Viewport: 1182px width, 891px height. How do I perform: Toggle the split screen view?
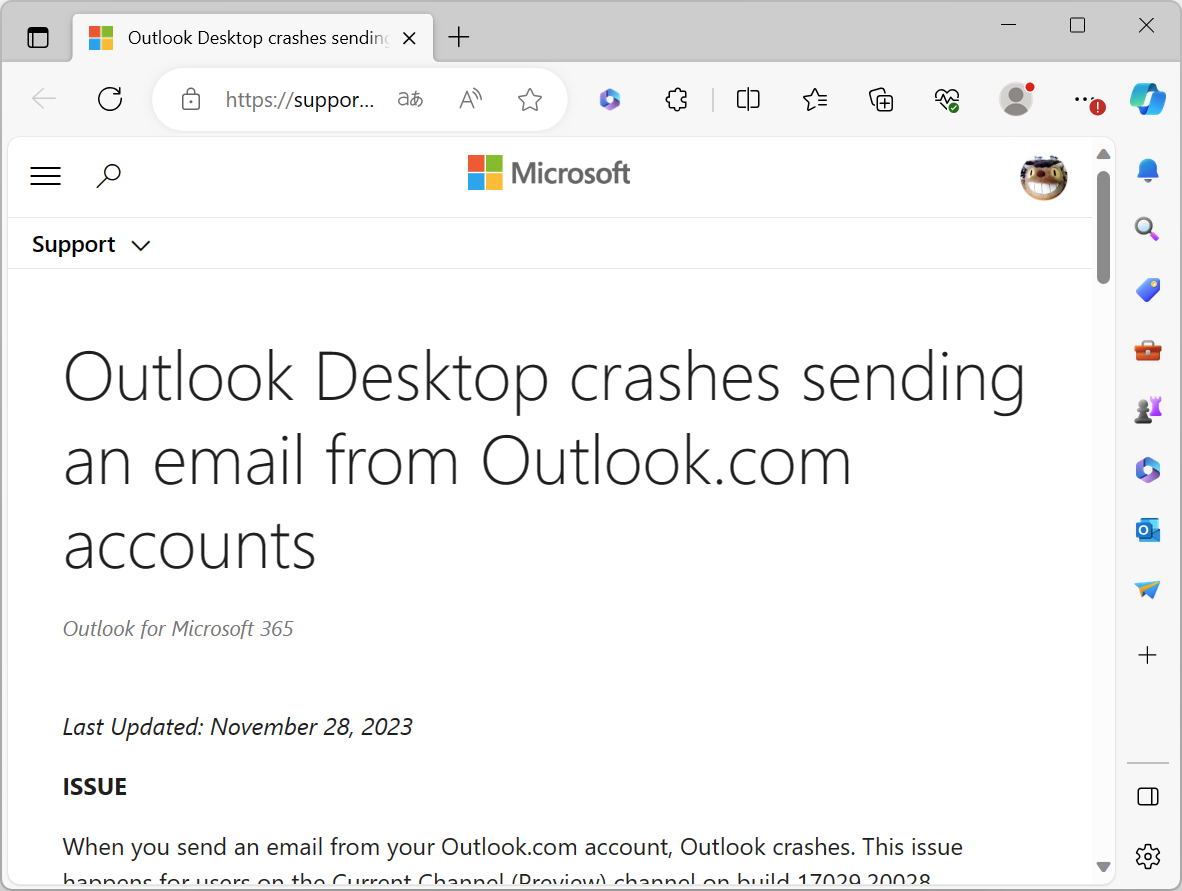click(748, 99)
